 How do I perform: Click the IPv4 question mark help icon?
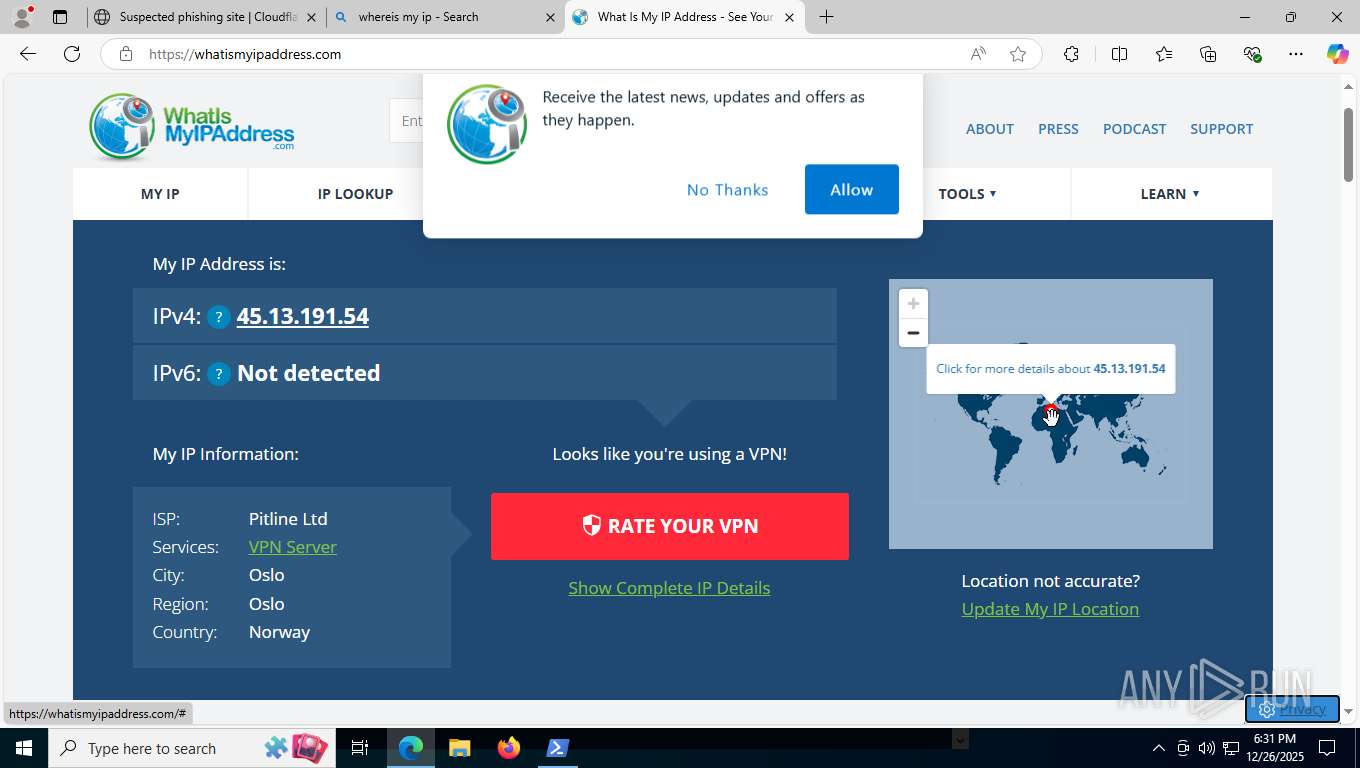(219, 317)
